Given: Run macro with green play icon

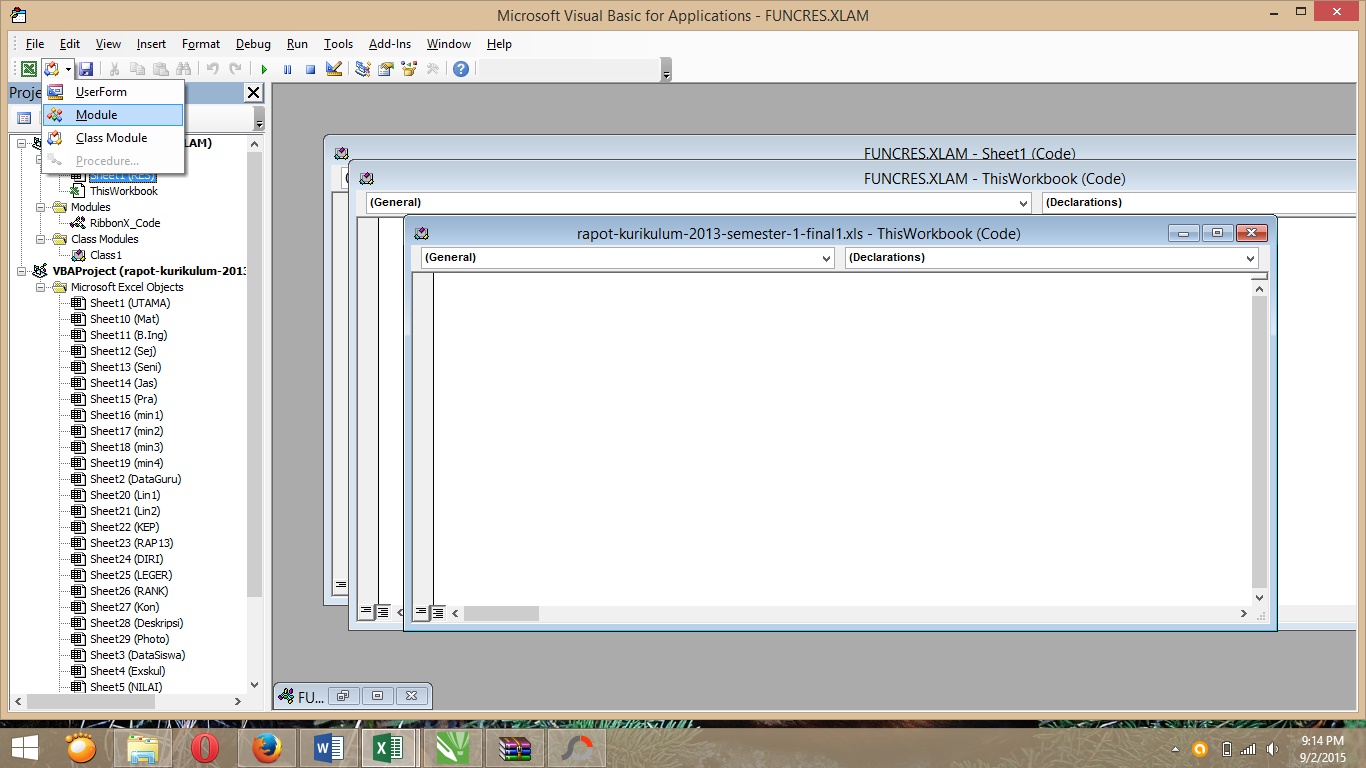Looking at the screenshot, I should (x=264, y=69).
